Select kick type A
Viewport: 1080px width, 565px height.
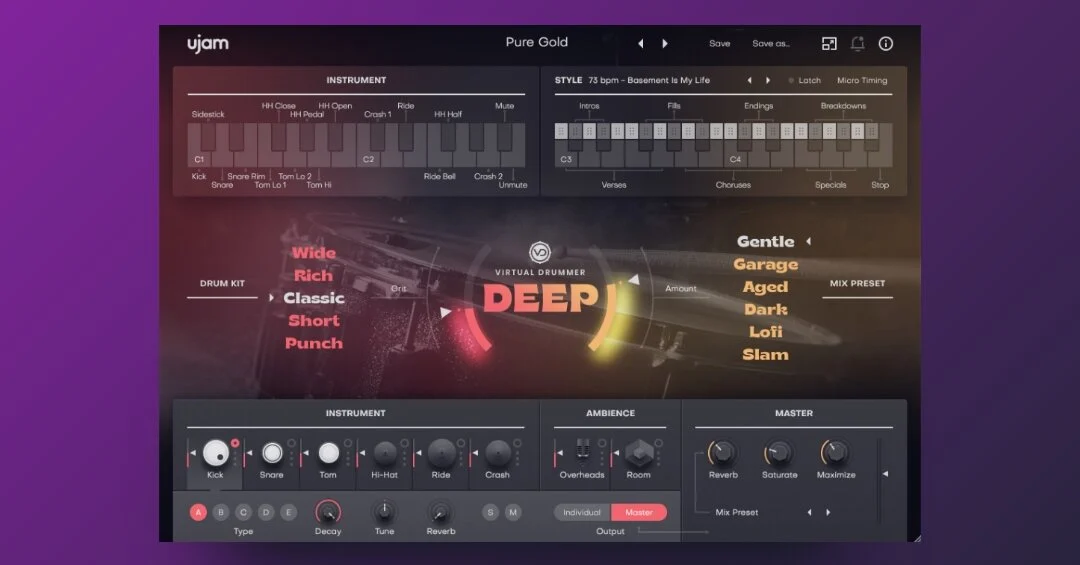pos(198,512)
